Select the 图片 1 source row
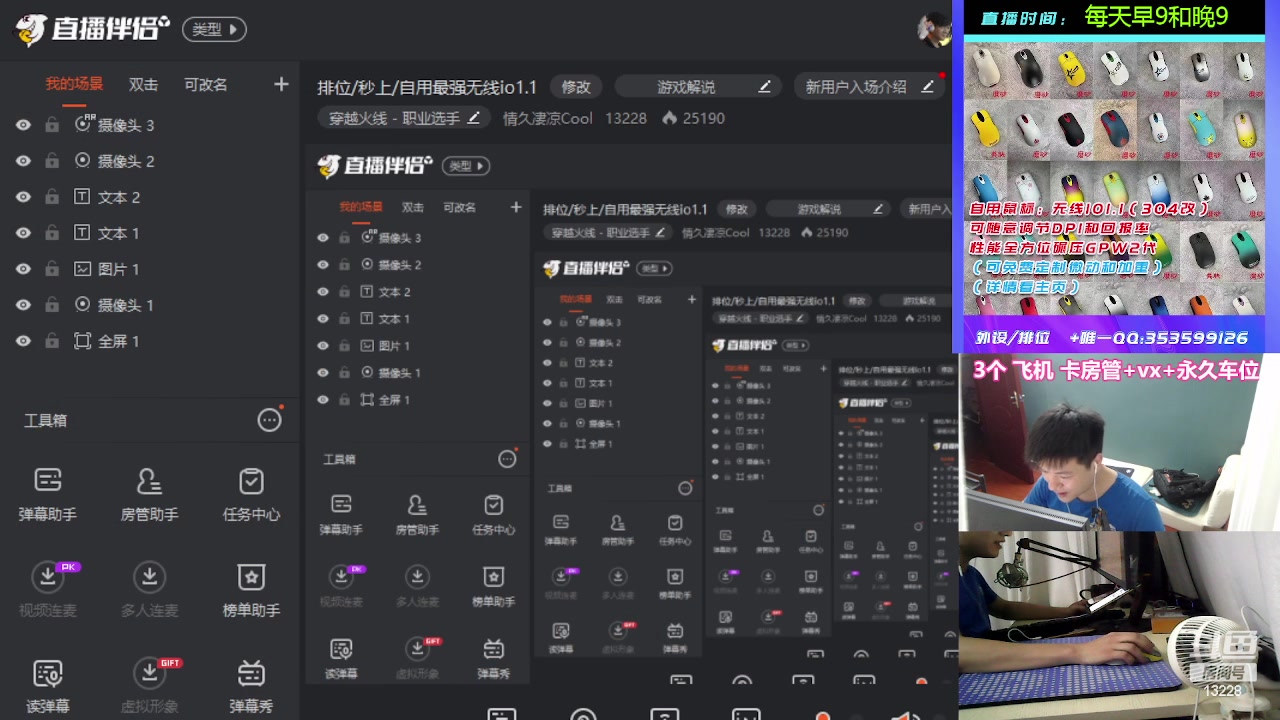This screenshot has width=1280, height=720. [x=150, y=269]
